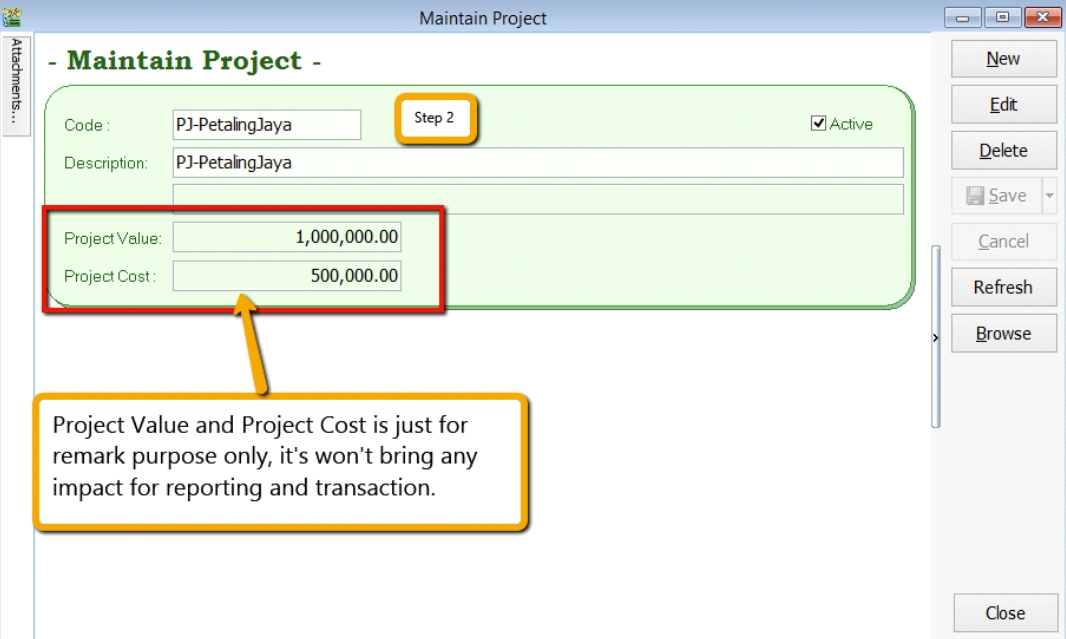The width and height of the screenshot is (1066, 639).
Task: Refresh the project record
Action: tap(1003, 288)
